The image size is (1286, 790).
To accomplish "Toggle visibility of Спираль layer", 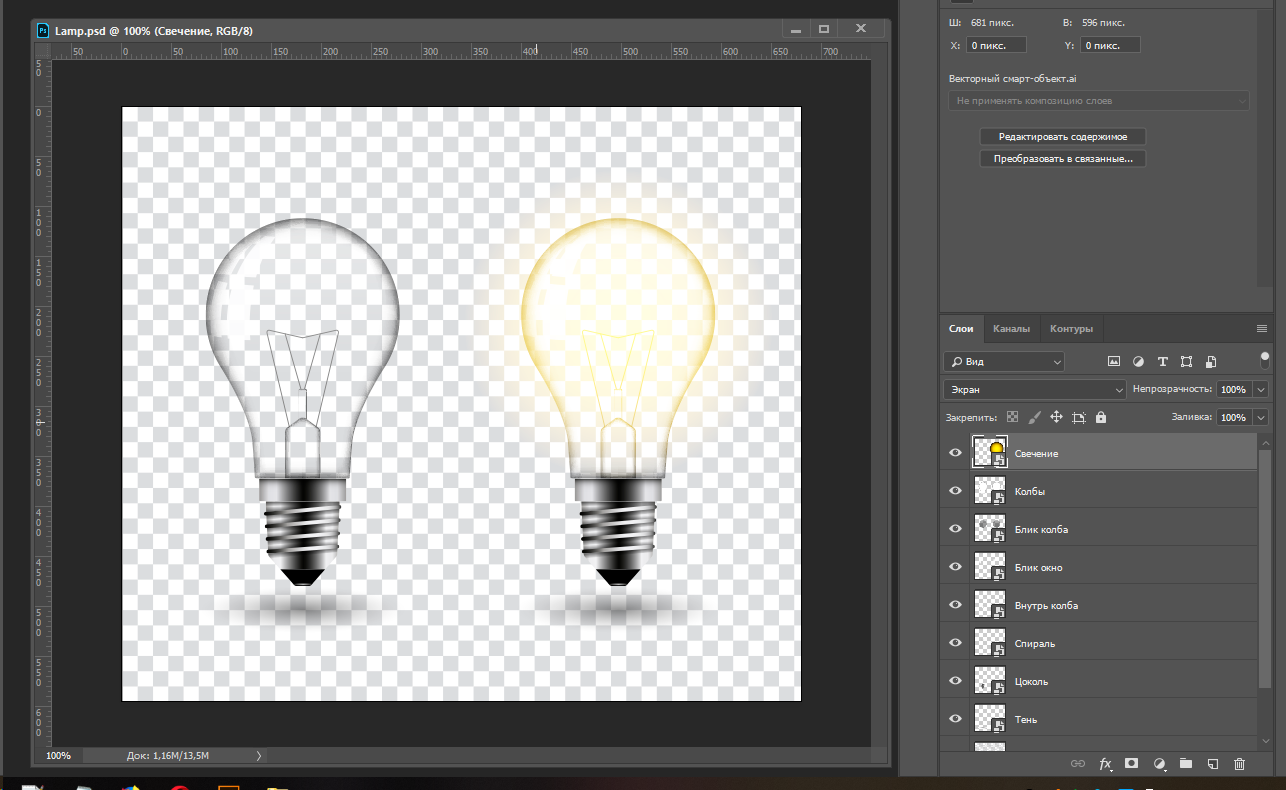I will 955,643.
